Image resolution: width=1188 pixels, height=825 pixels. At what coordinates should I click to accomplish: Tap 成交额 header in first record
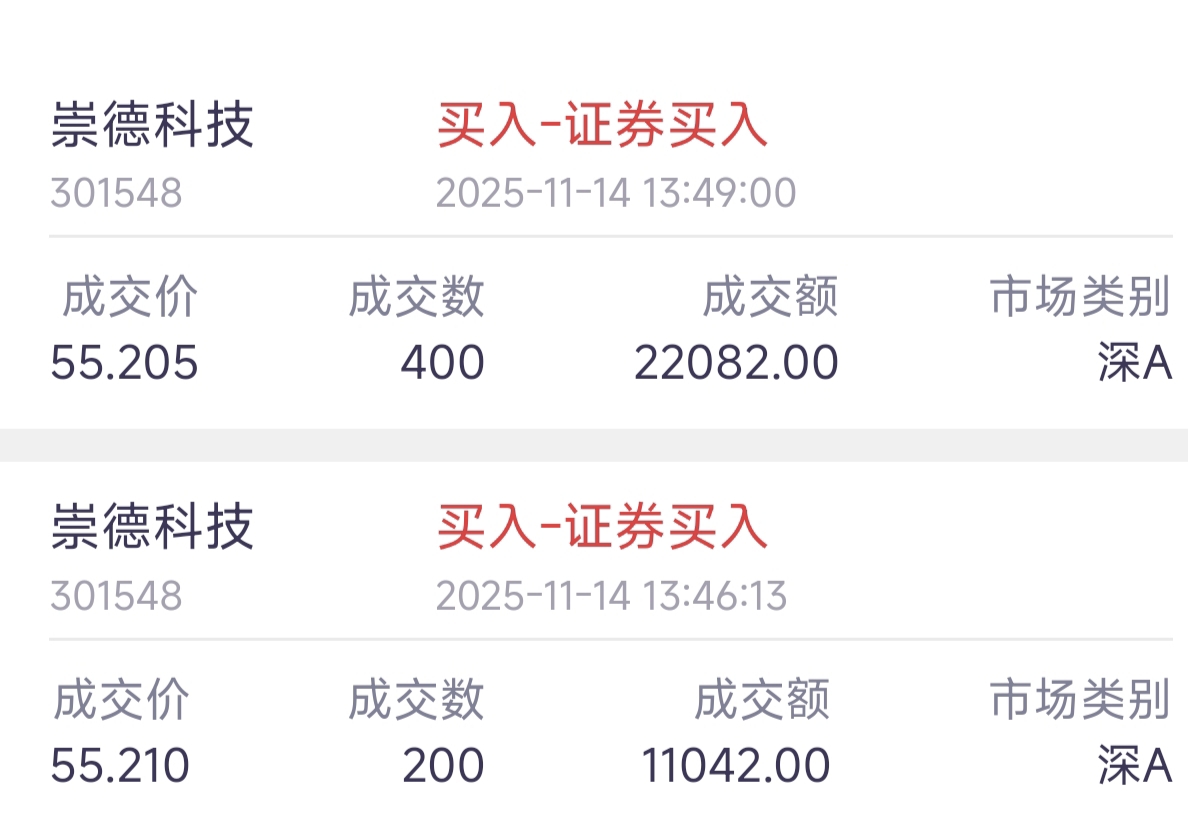[x=770, y=298]
